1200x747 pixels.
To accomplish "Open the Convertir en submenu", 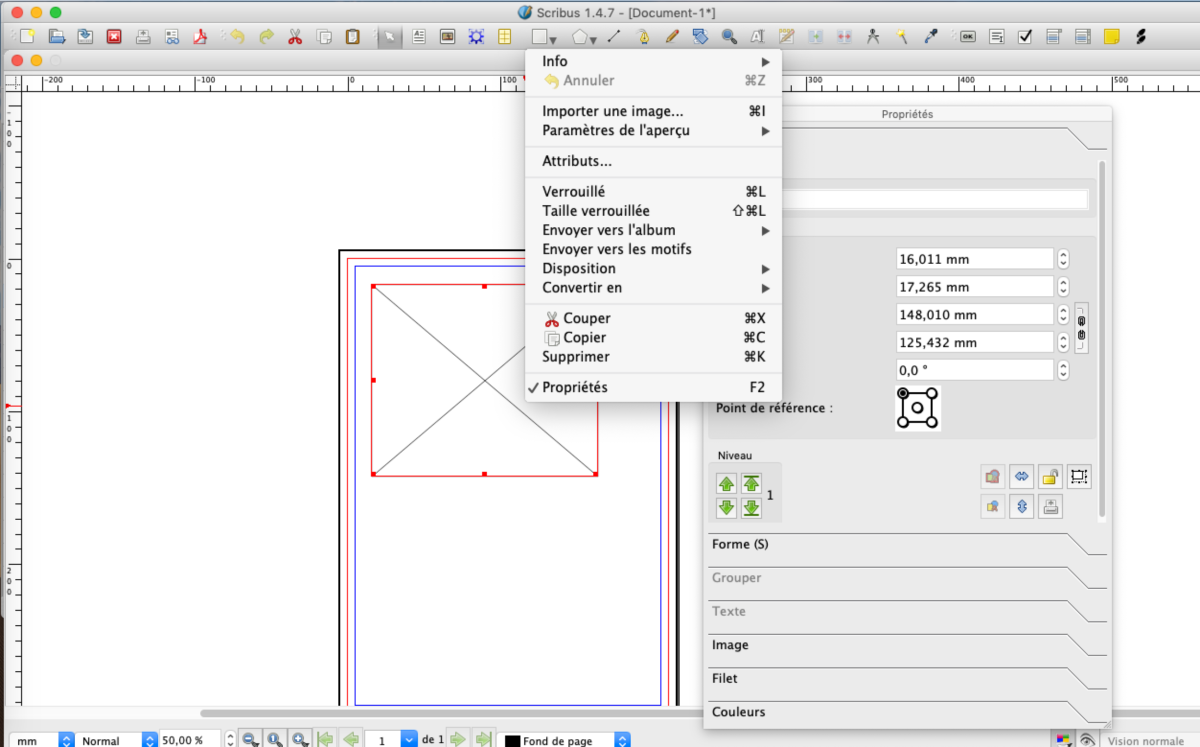I will tap(582, 288).
